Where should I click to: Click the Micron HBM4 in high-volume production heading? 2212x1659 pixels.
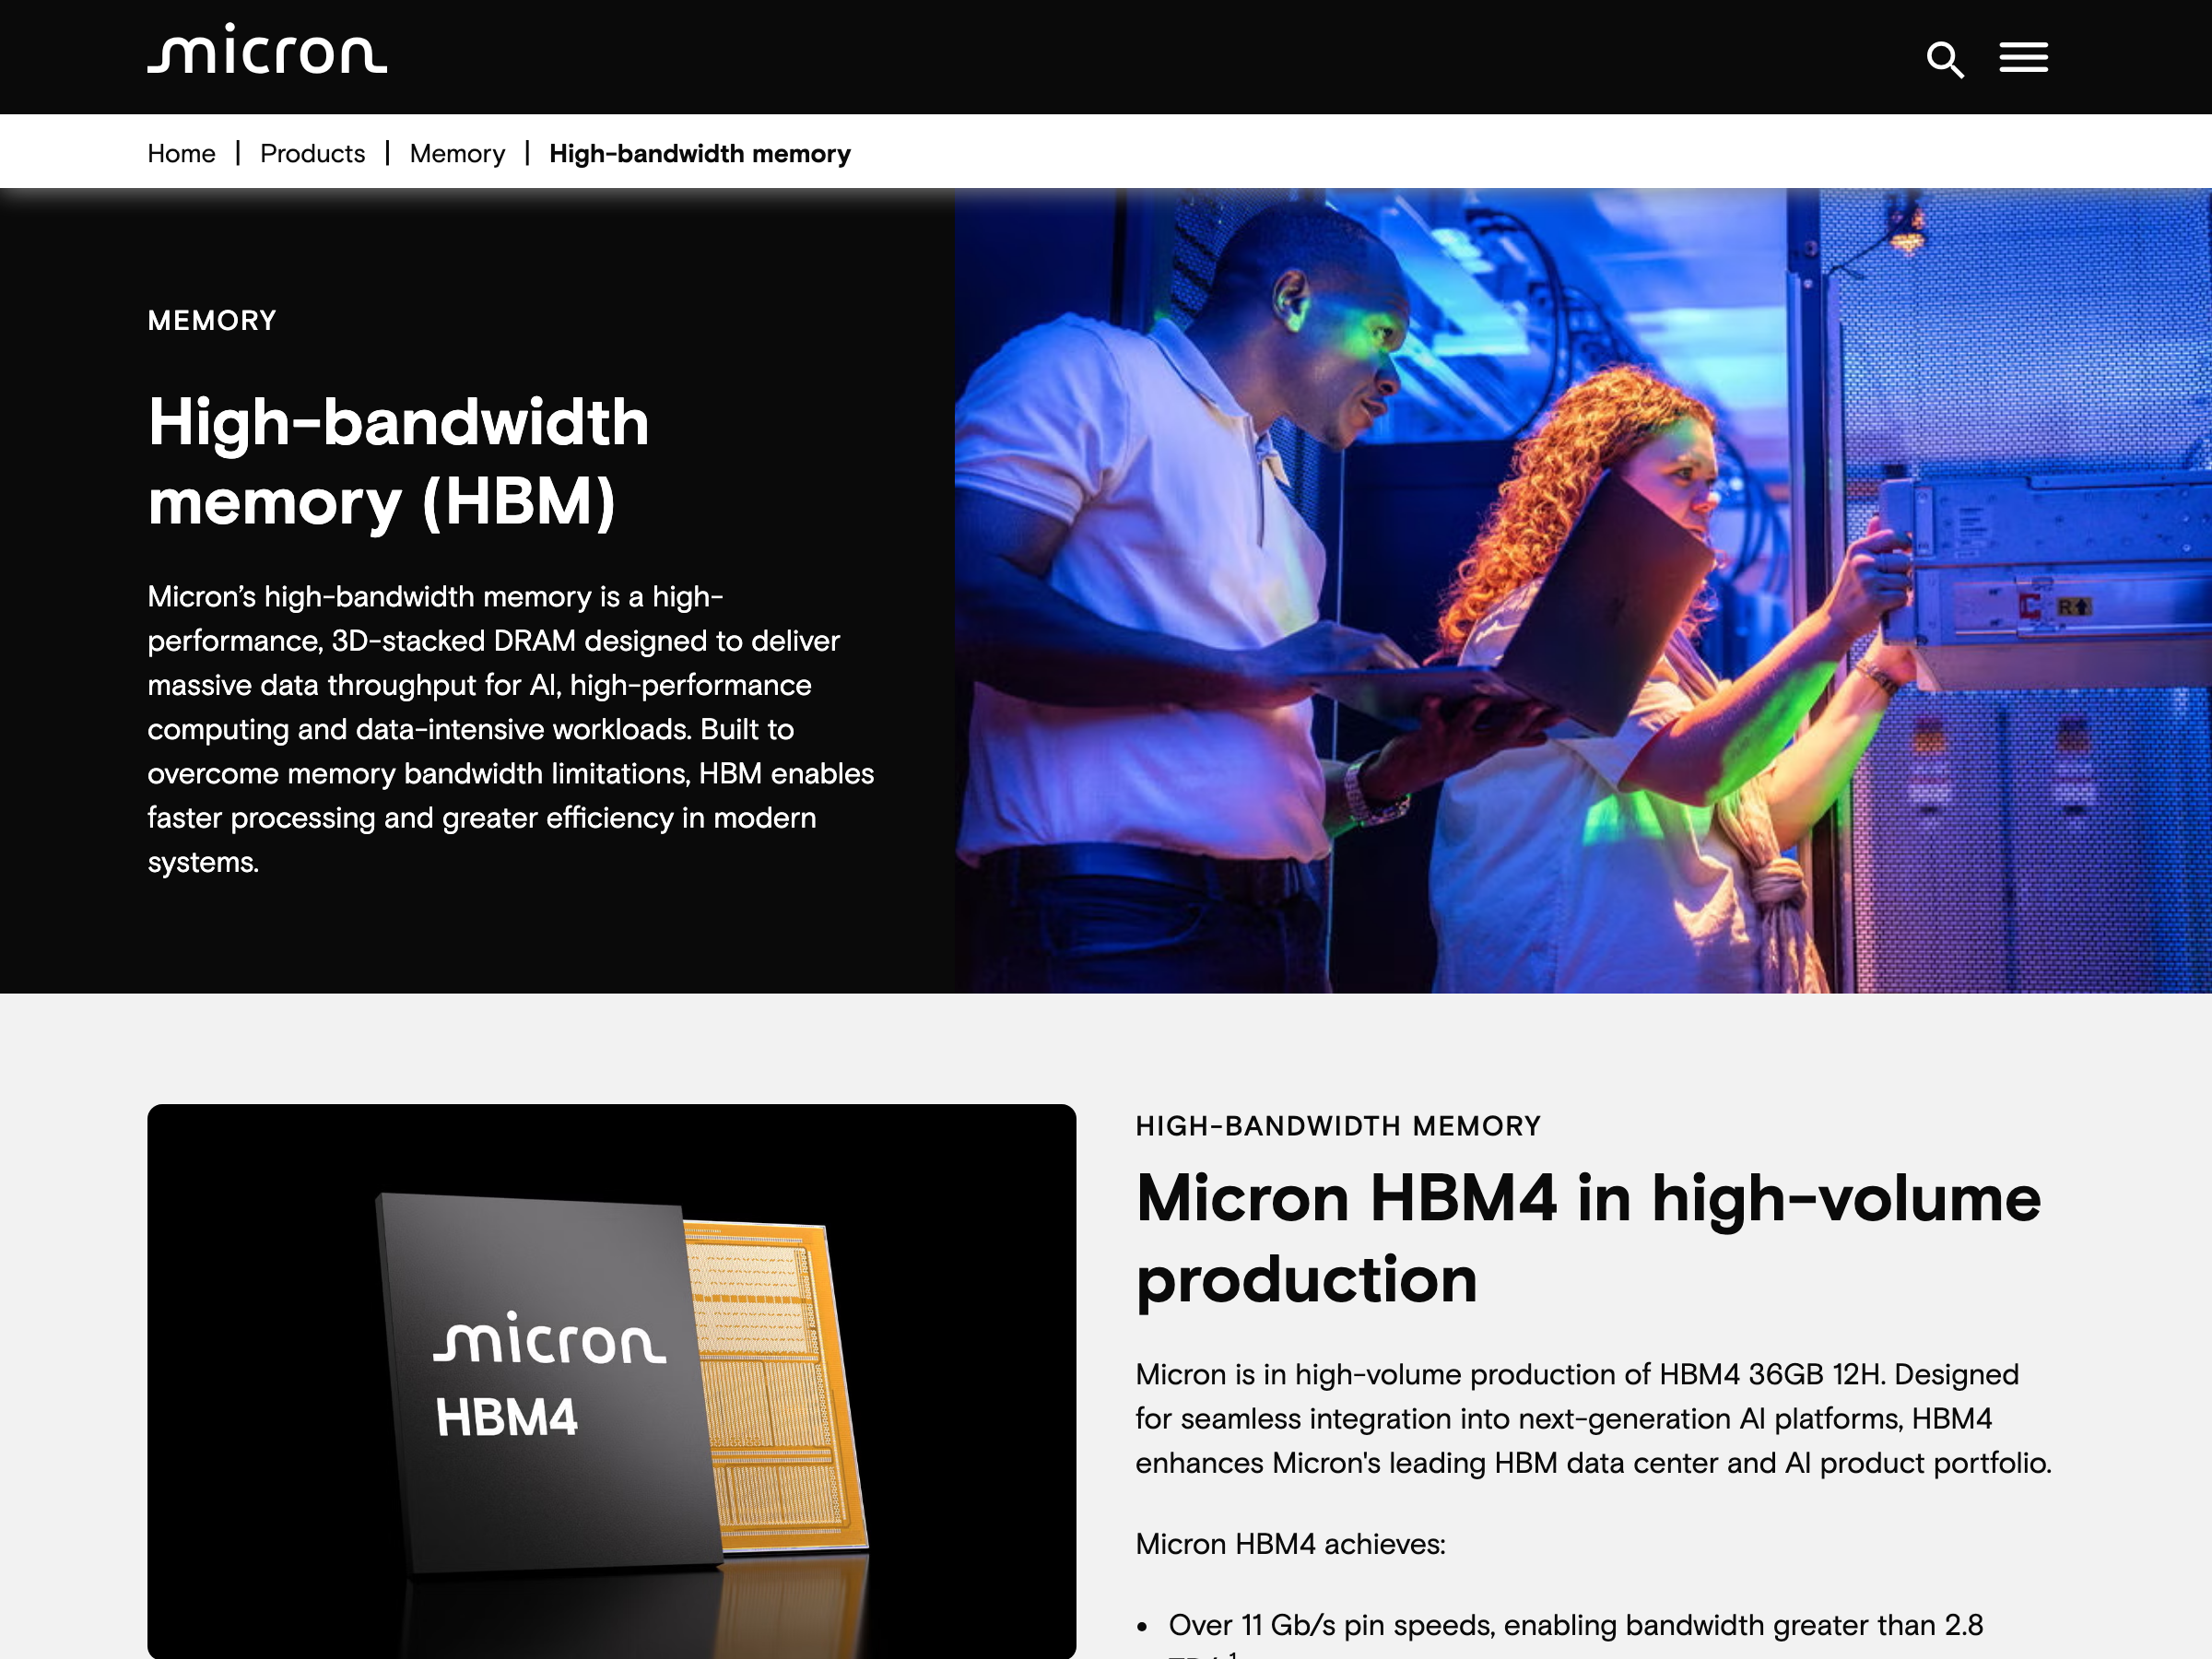[x=1588, y=1238]
